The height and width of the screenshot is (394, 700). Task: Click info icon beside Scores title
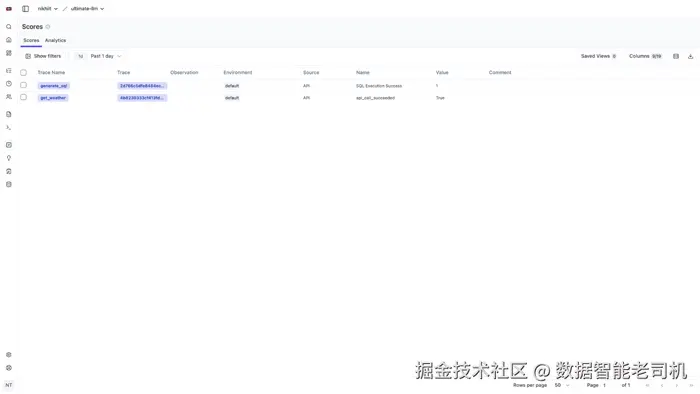click(48, 27)
